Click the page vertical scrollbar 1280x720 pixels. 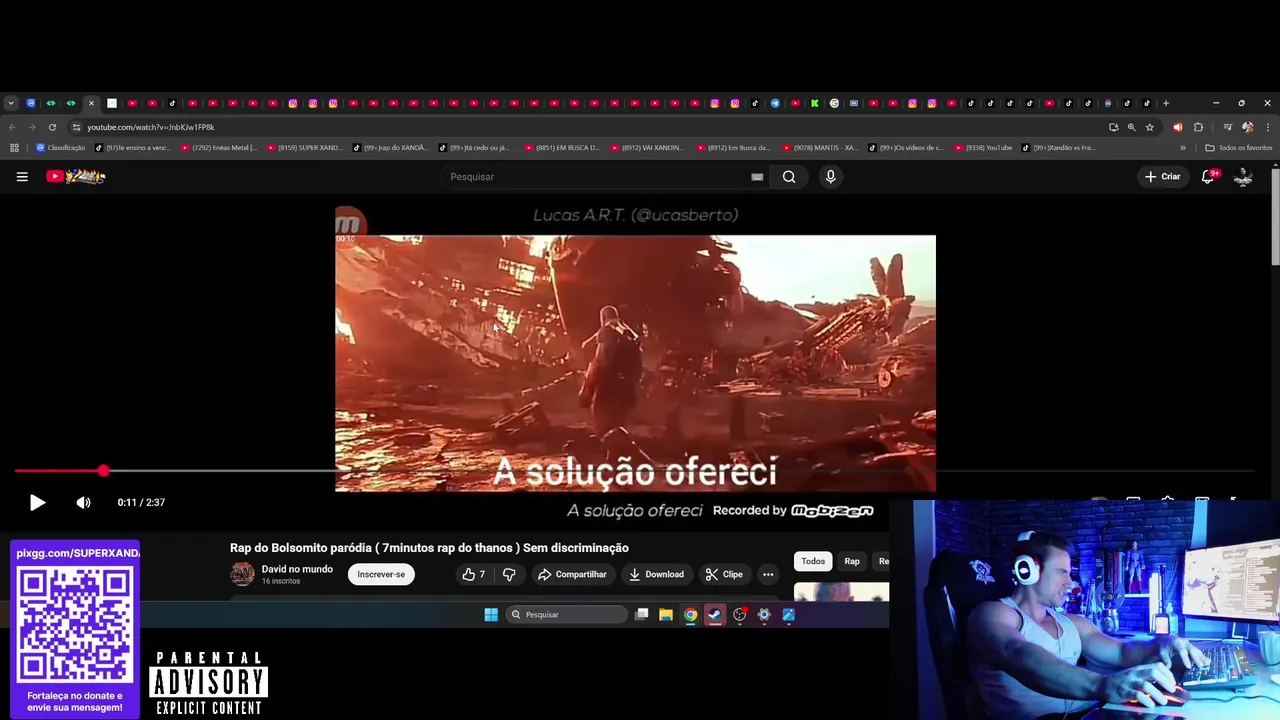[1275, 217]
